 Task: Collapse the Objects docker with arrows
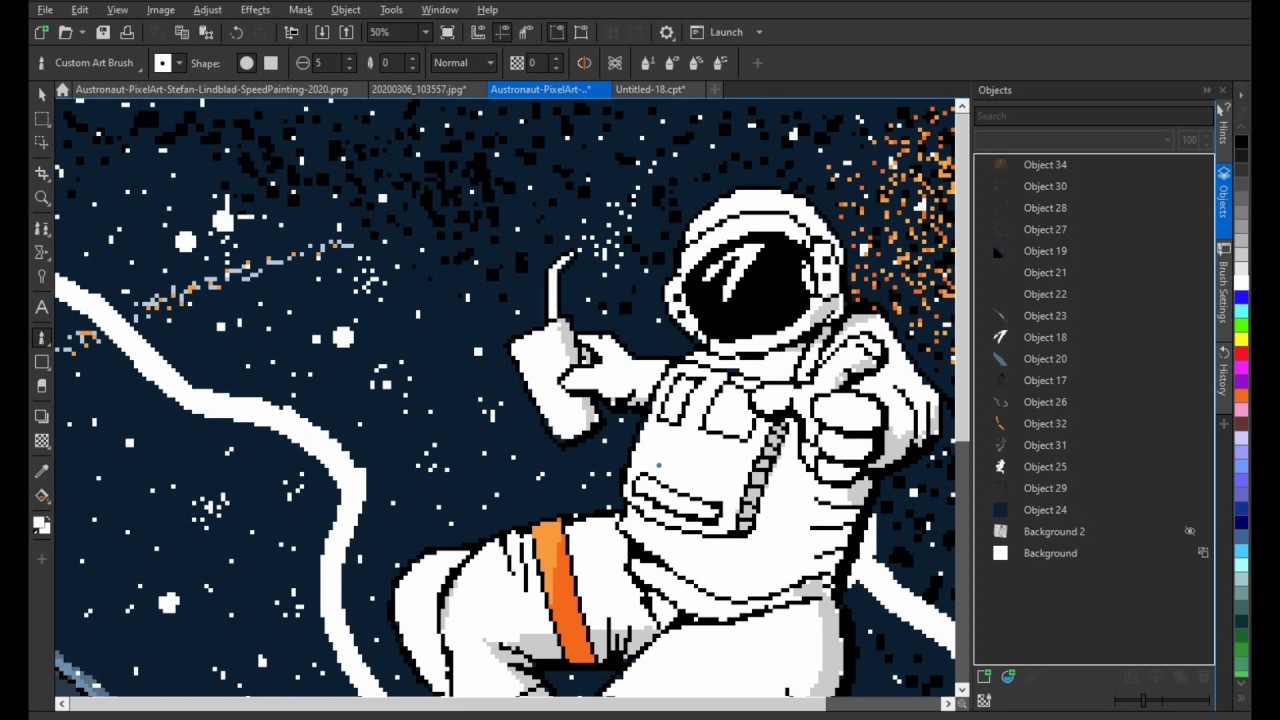tap(1207, 90)
